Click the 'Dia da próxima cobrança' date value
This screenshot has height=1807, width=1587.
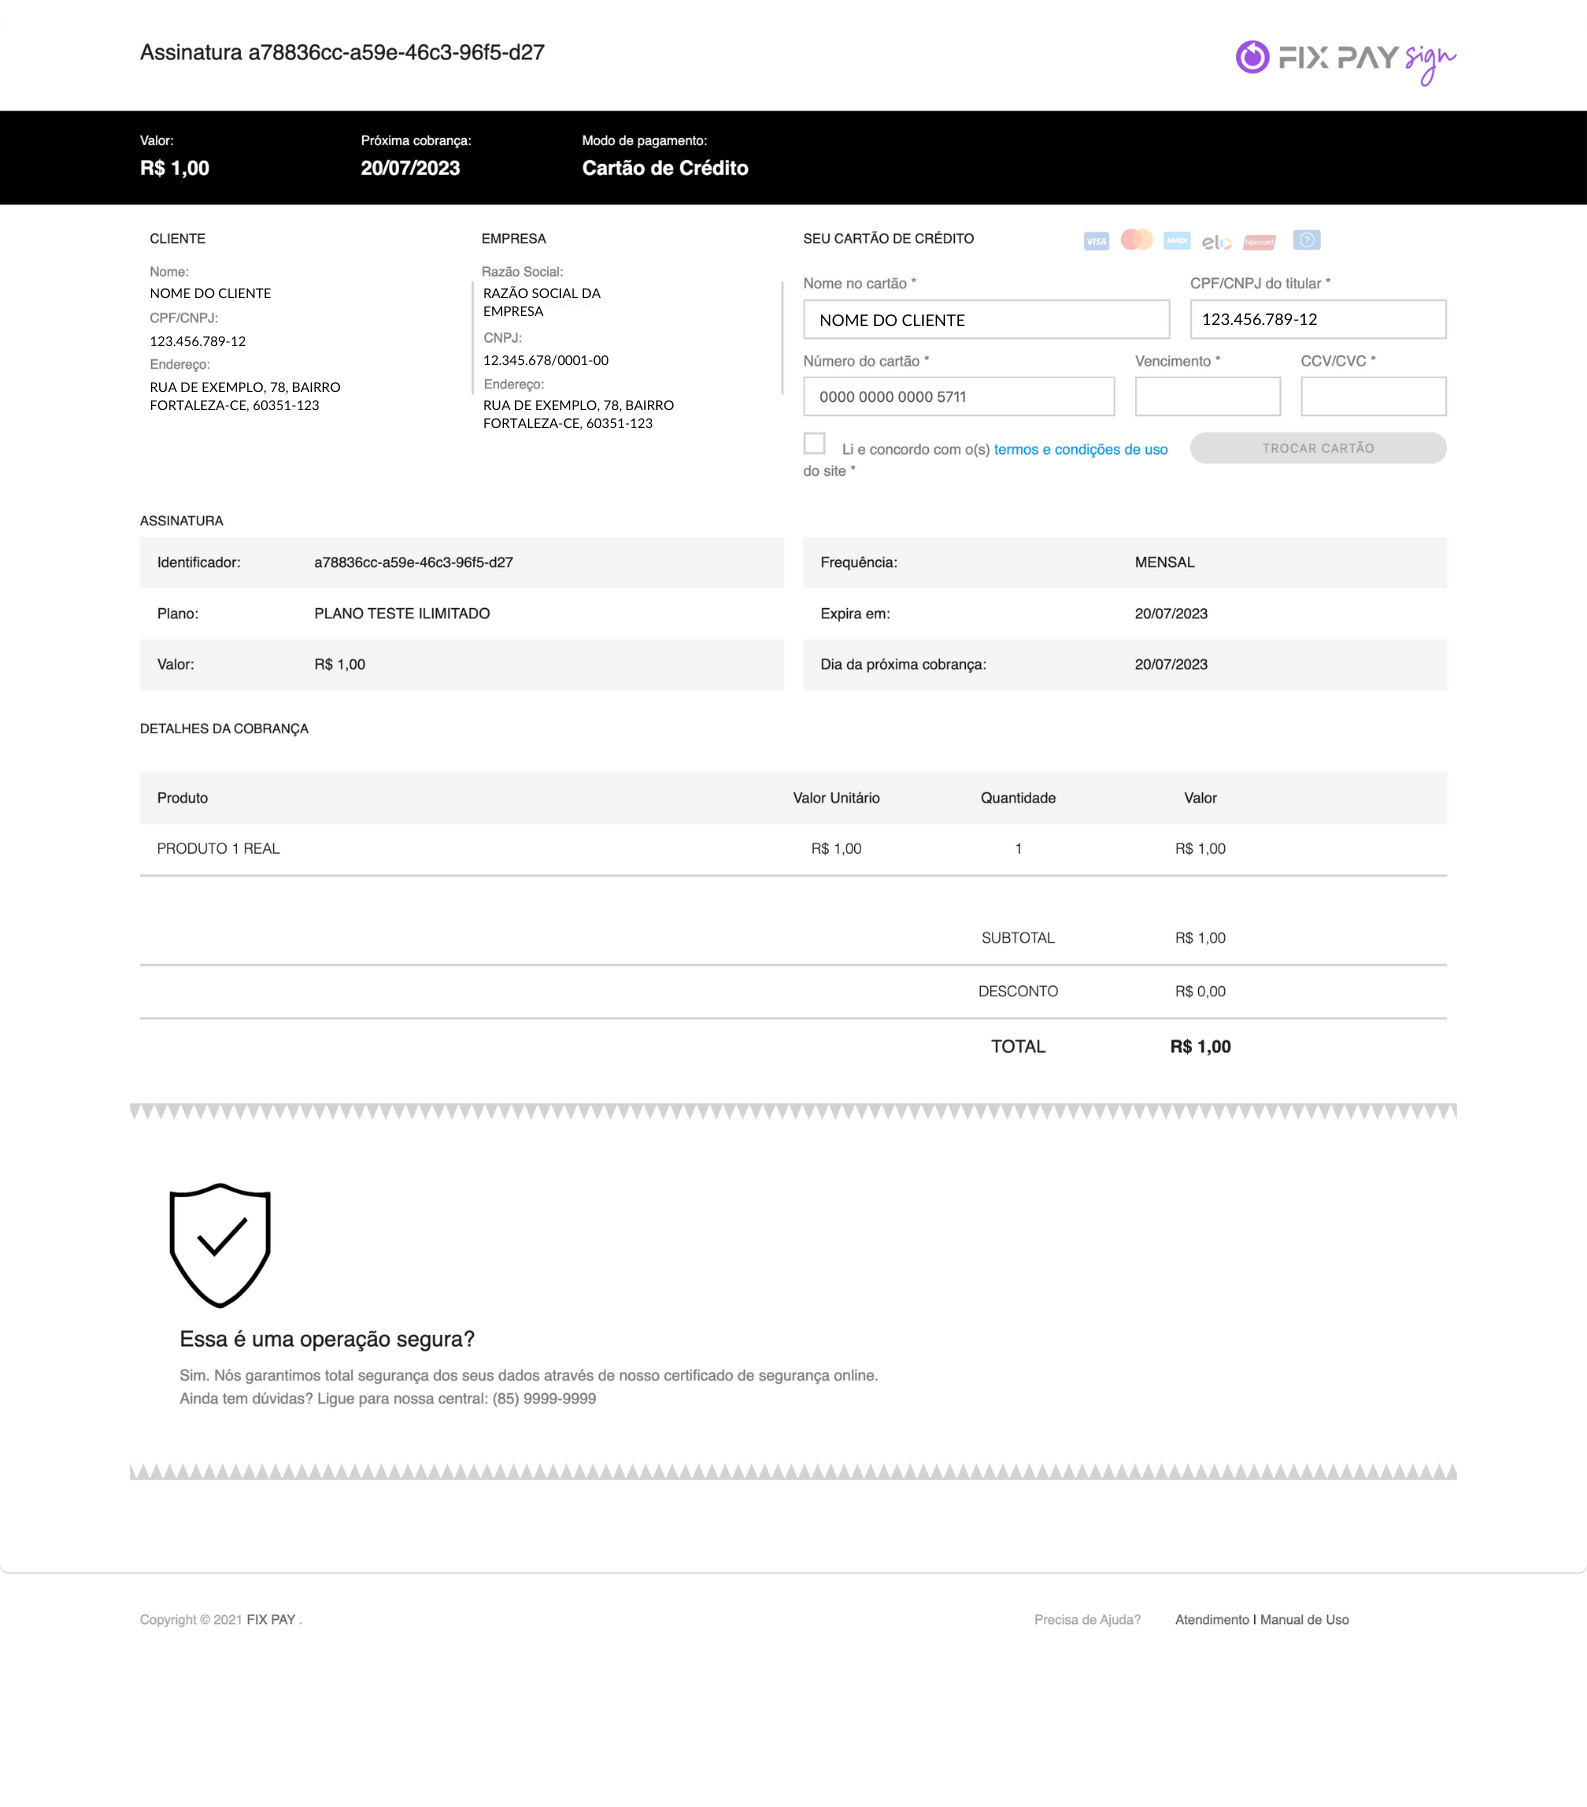pos(1171,665)
